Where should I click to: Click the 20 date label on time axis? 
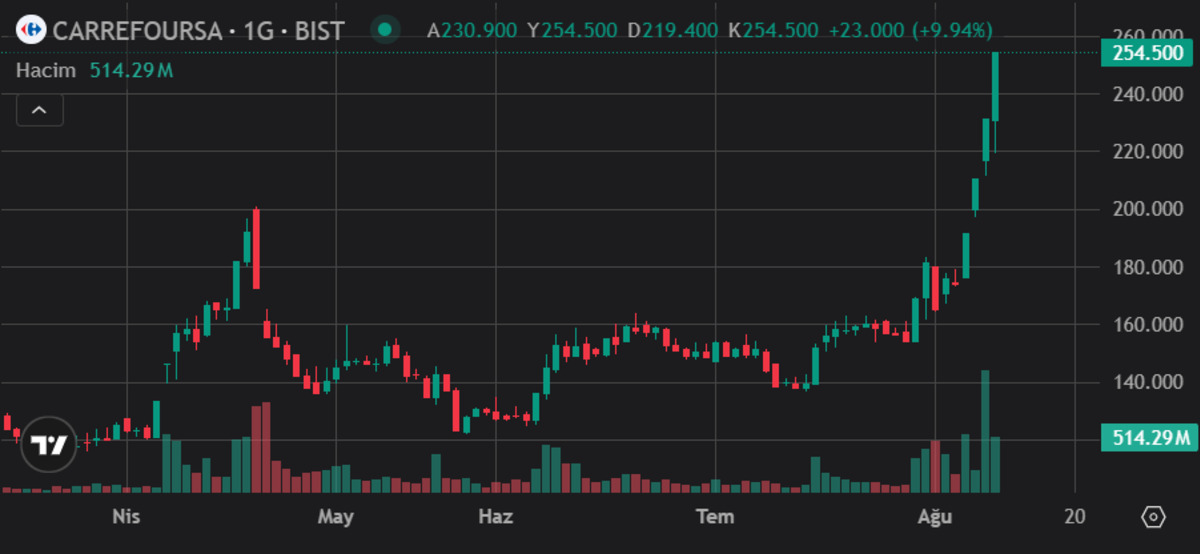click(x=1075, y=517)
